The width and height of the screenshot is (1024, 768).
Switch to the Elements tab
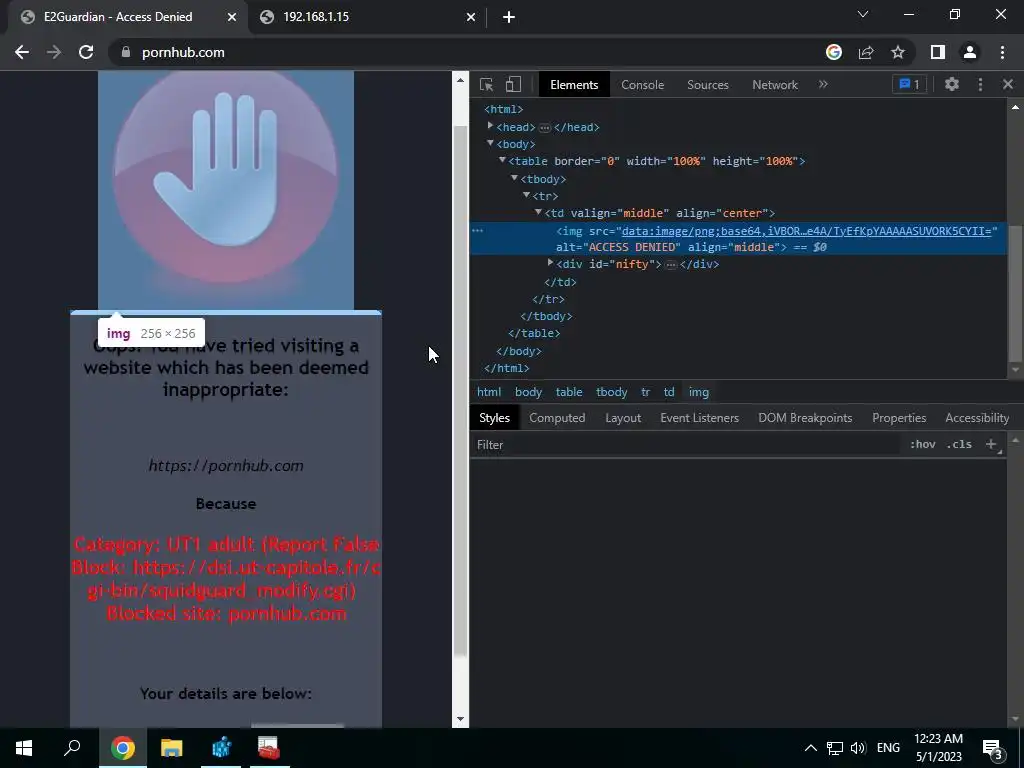[574, 85]
